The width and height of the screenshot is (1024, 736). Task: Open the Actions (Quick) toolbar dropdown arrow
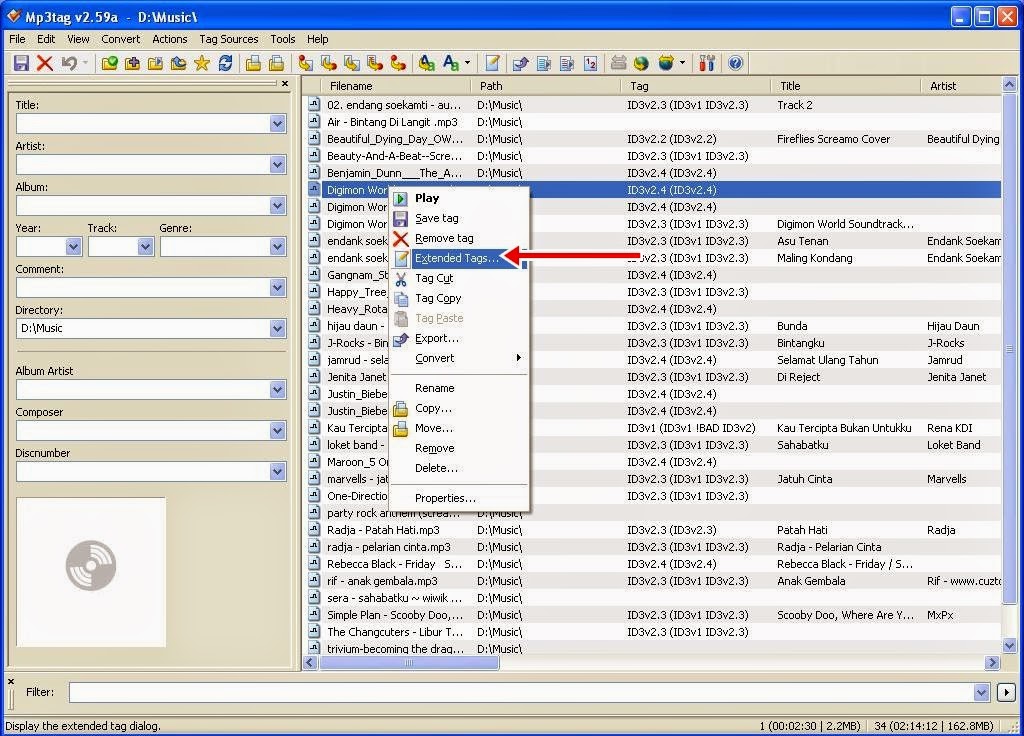(x=468, y=63)
